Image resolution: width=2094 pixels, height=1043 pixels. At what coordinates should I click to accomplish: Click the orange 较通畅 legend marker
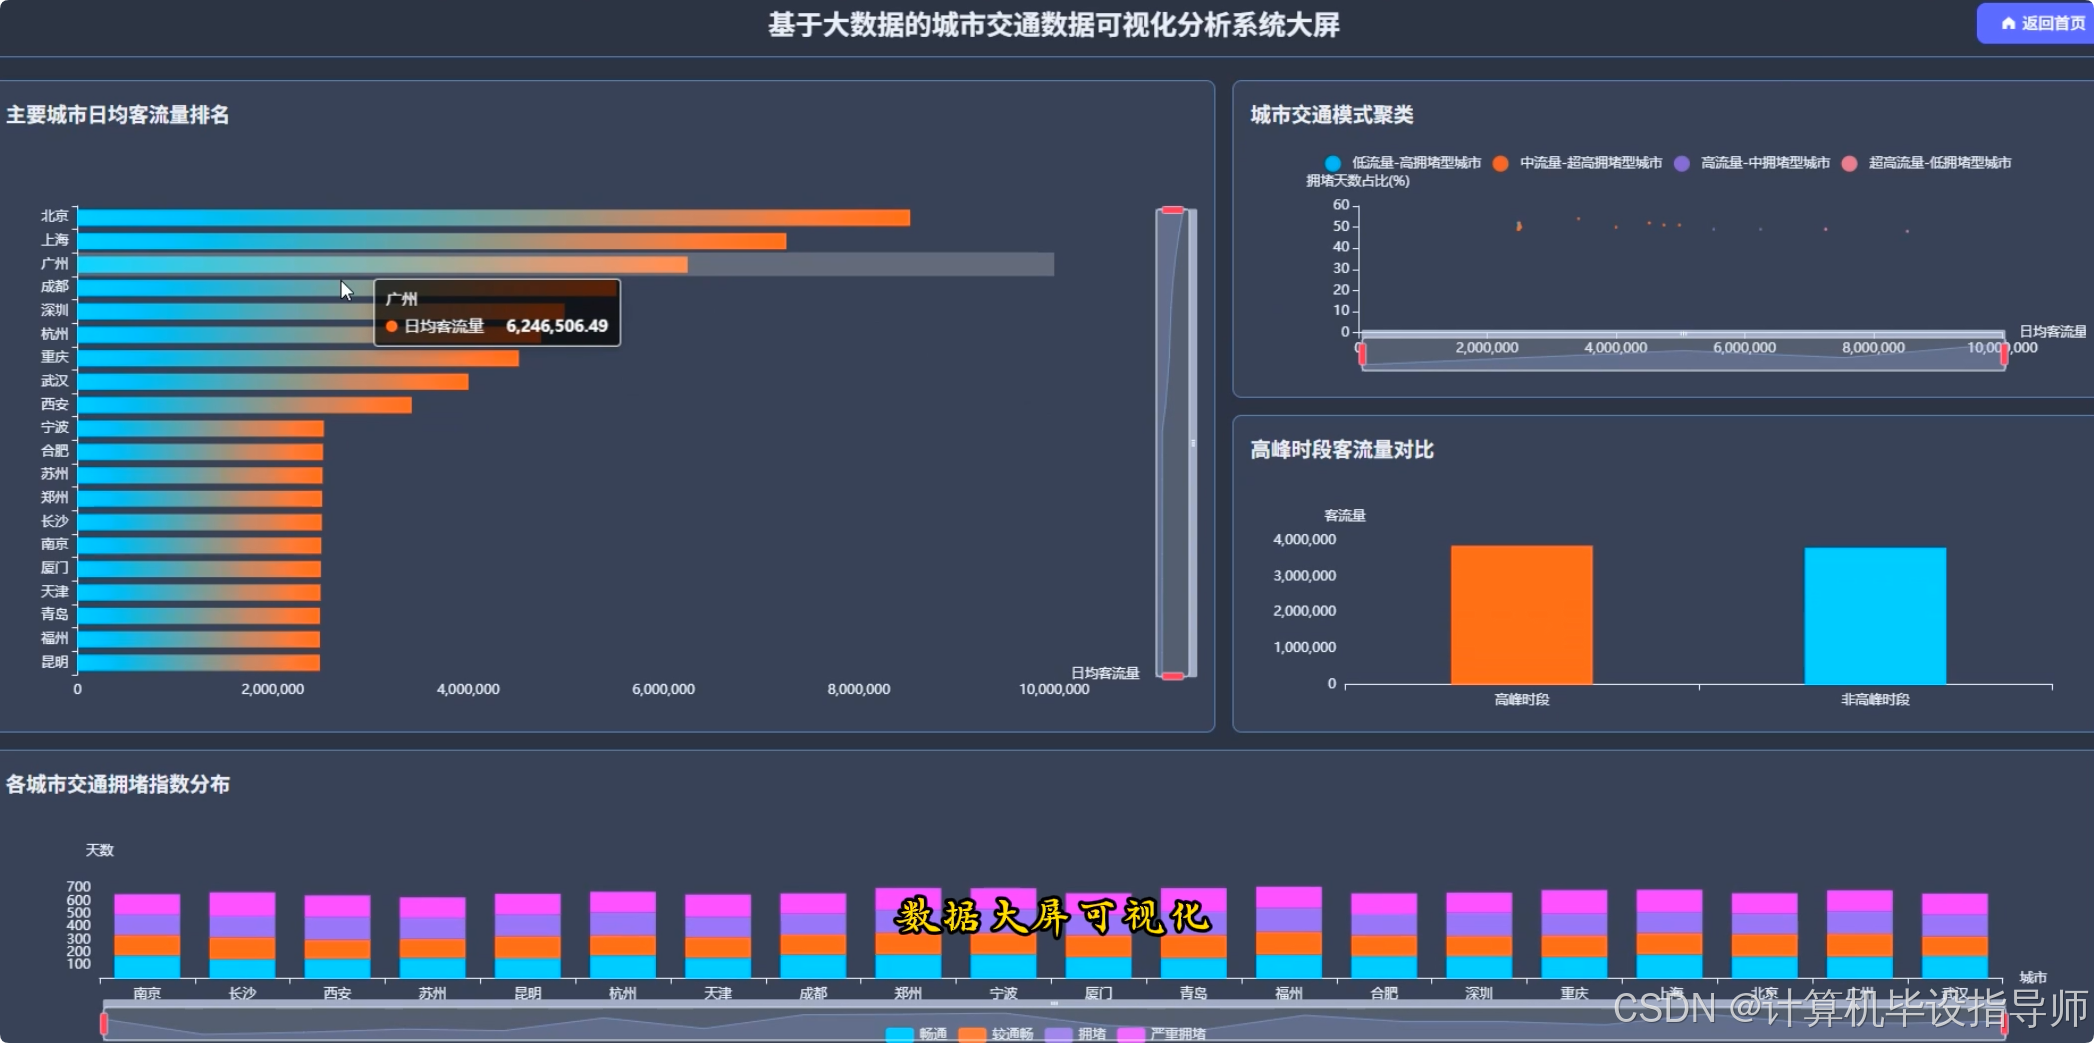click(x=971, y=1034)
